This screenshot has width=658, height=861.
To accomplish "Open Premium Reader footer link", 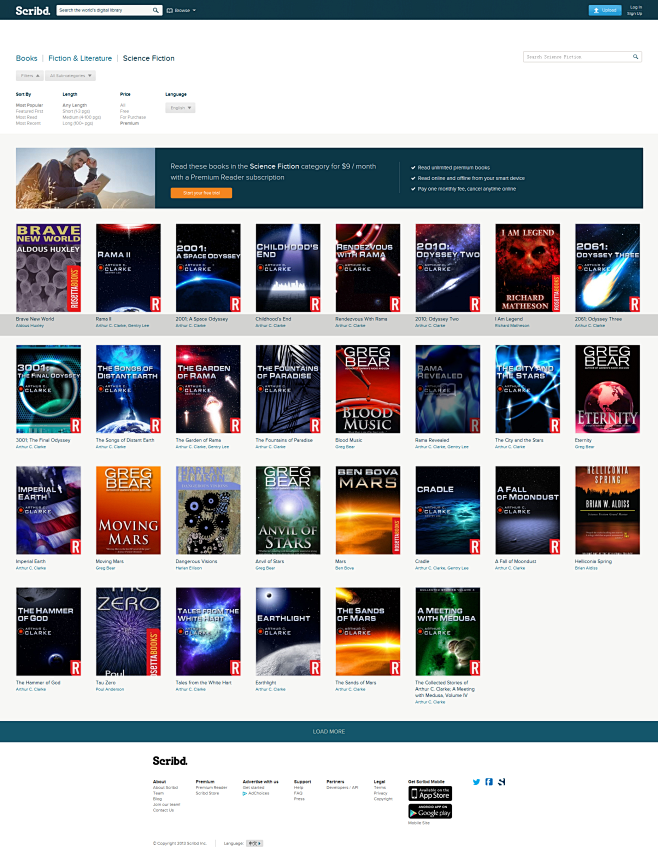I will pyautogui.click(x=211, y=787).
